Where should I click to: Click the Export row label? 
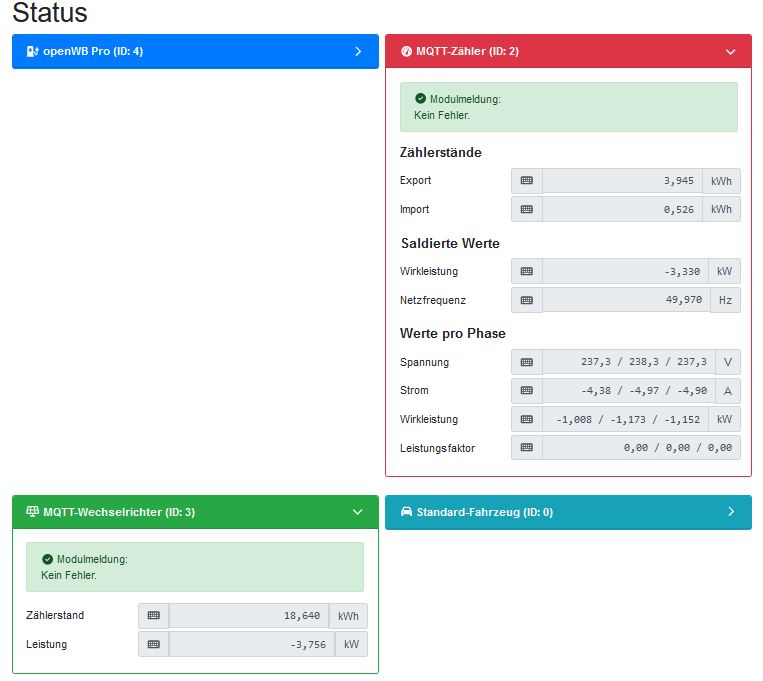pyautogui.click(x=416, y=181)
